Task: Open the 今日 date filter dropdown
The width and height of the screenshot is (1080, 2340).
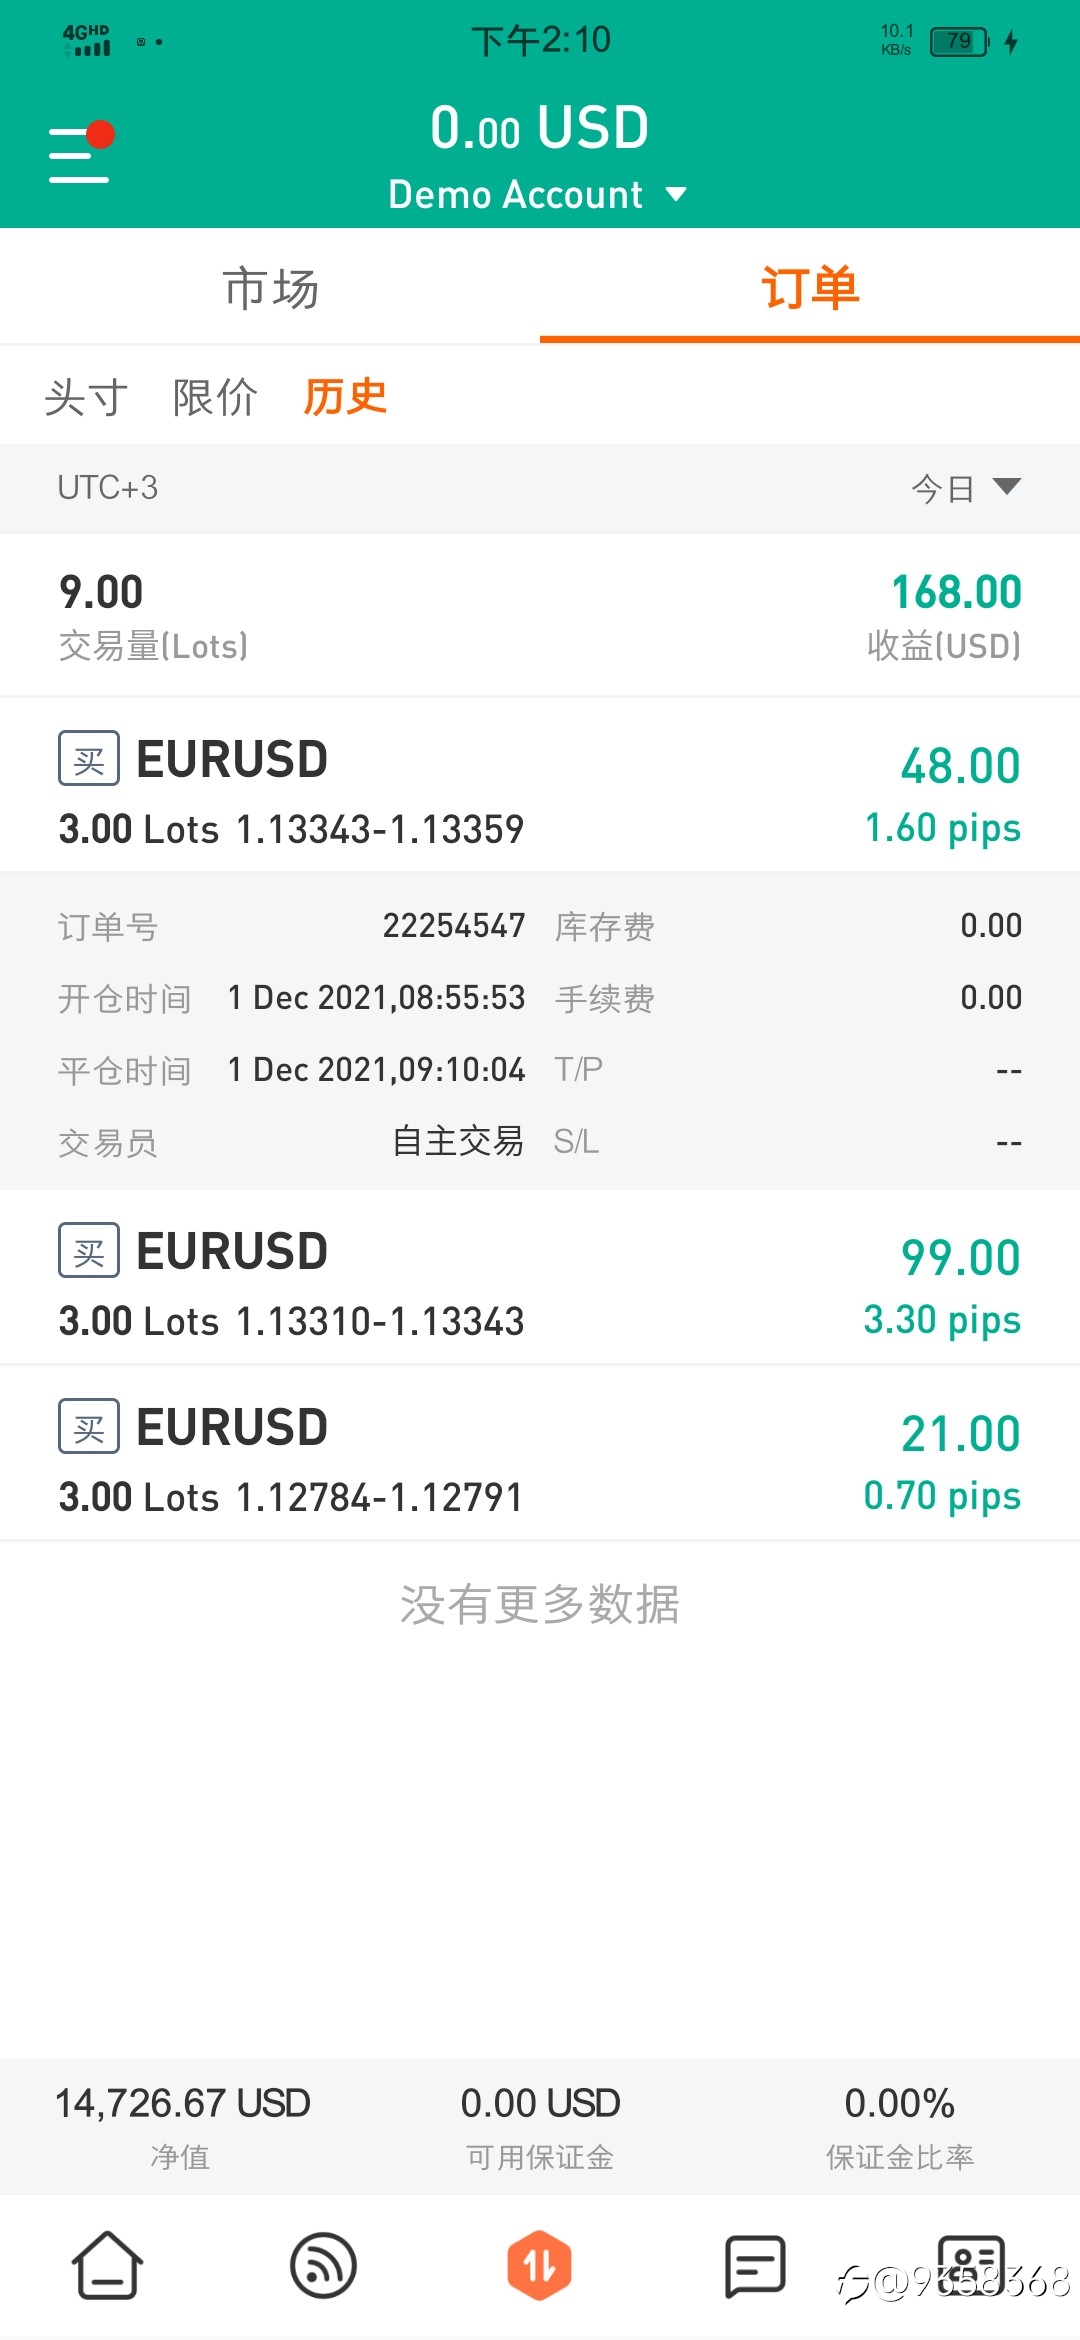Action: [x=965, y=488]
